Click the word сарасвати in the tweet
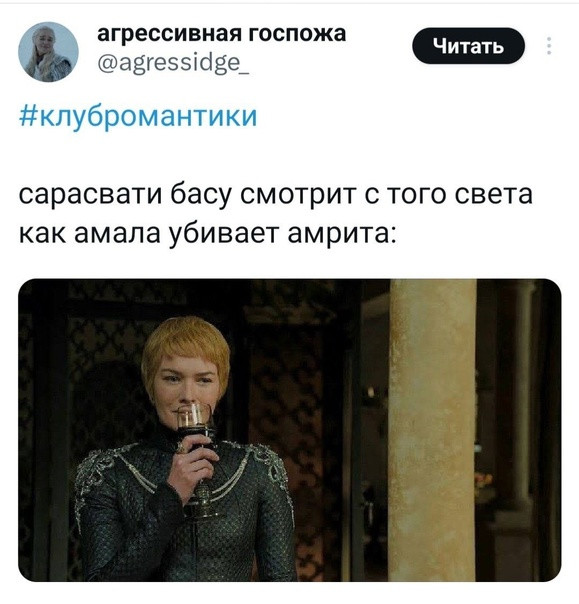Image resolution: width=579 pixels, height=604 pixels. click(x=91, y=195)
